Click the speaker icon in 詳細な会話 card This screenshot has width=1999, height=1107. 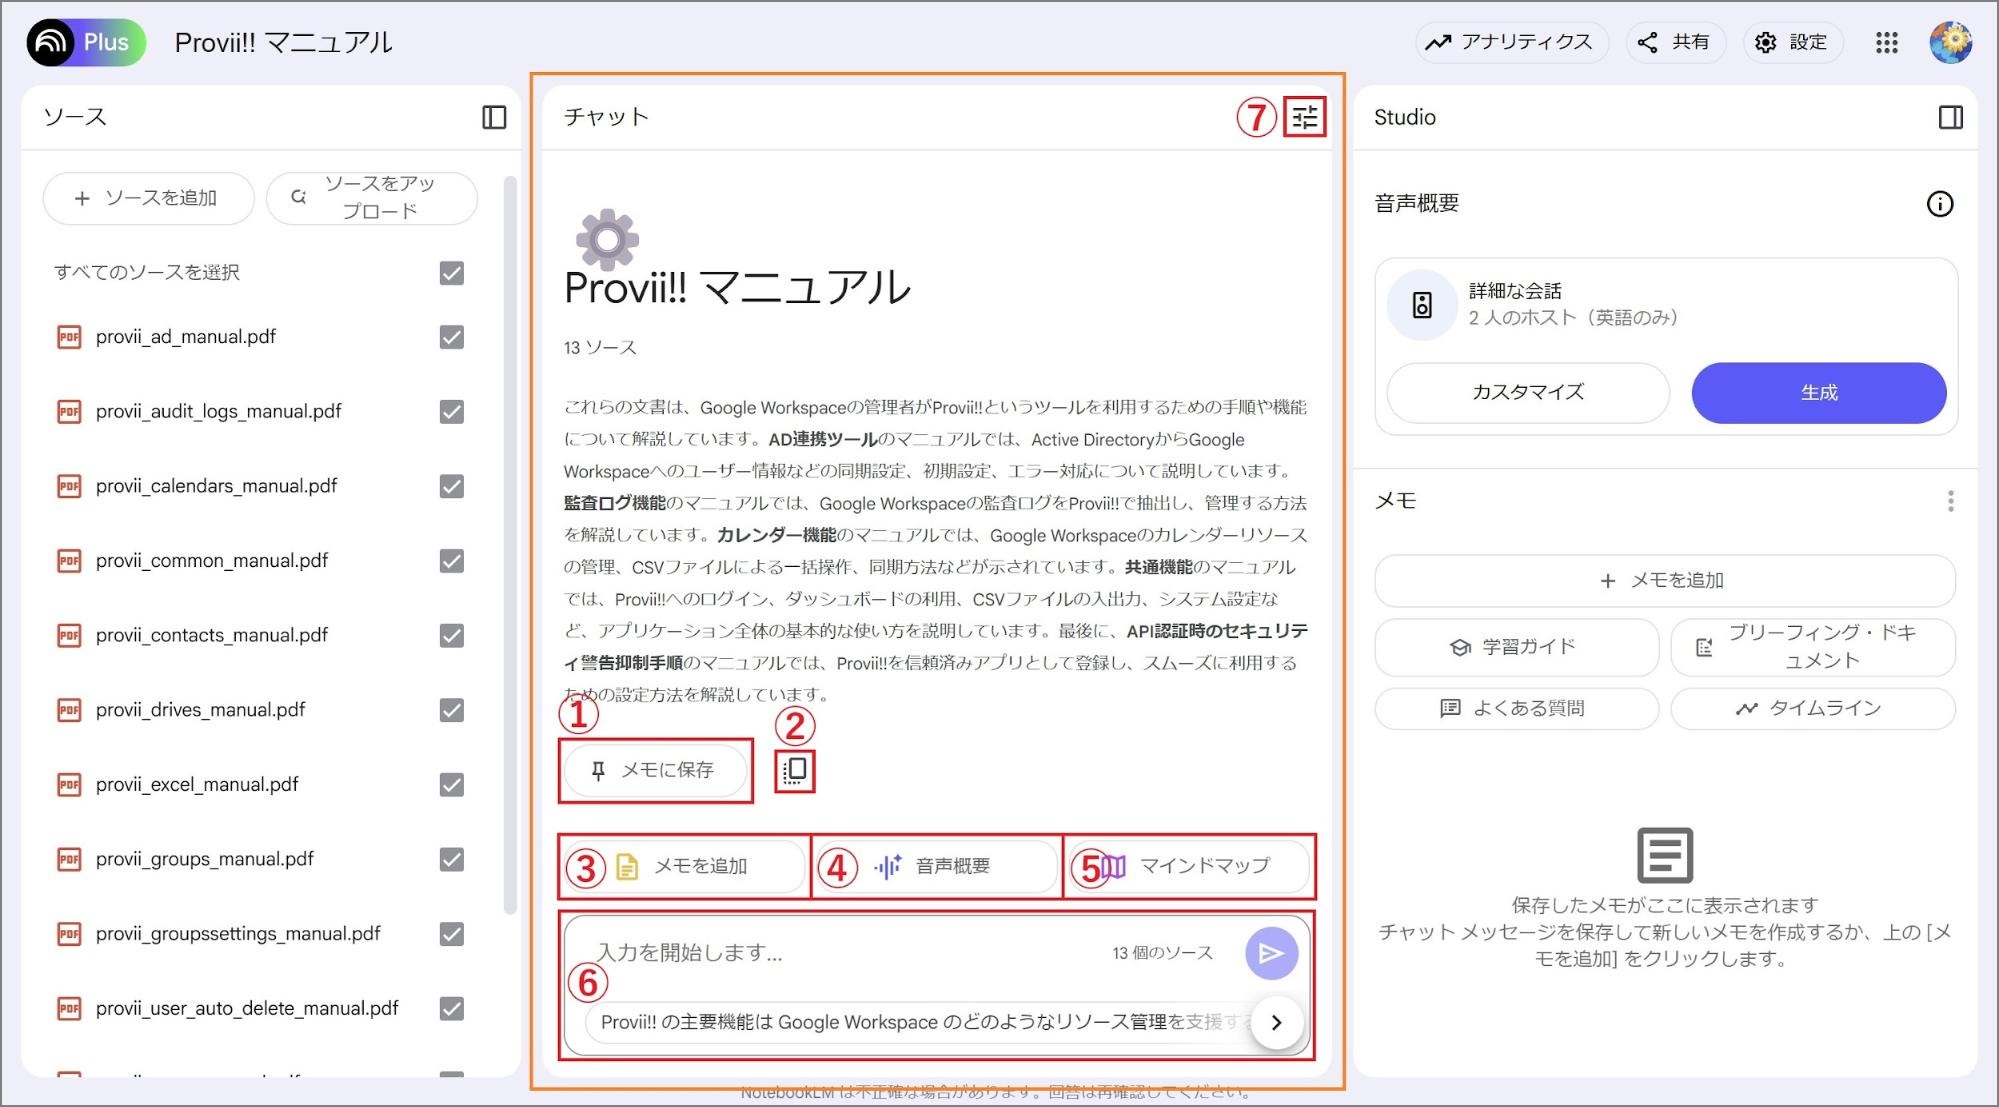(1421, 305)
